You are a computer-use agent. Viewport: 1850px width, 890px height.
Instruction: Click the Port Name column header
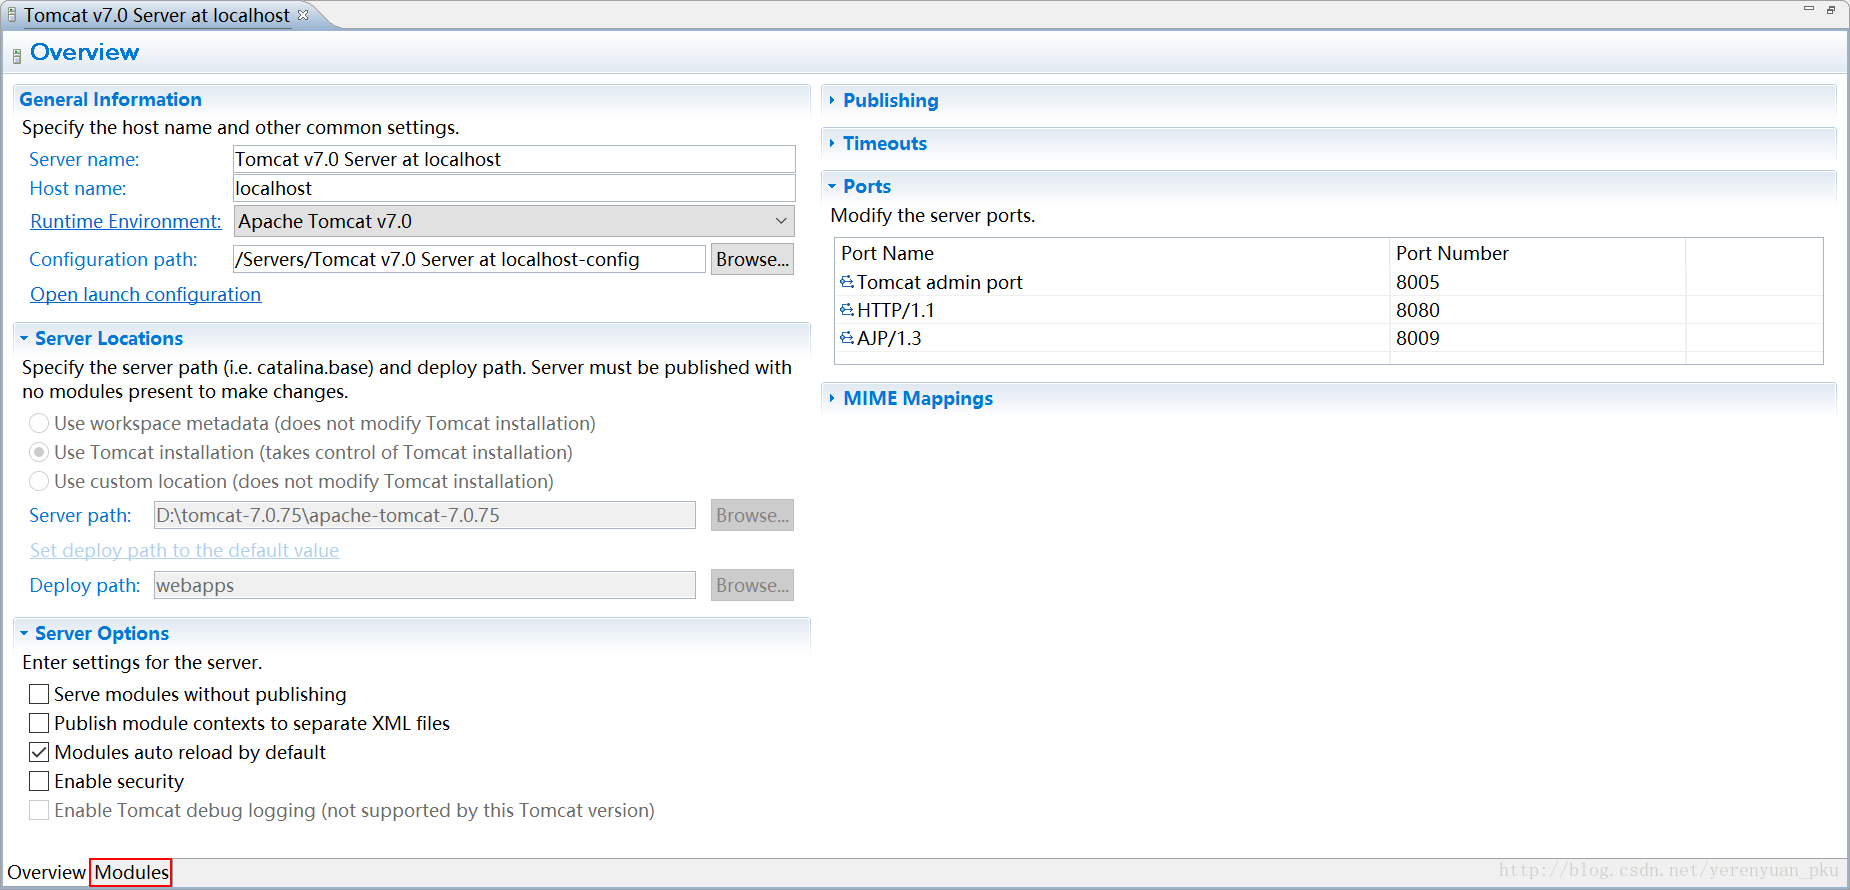1112,253
